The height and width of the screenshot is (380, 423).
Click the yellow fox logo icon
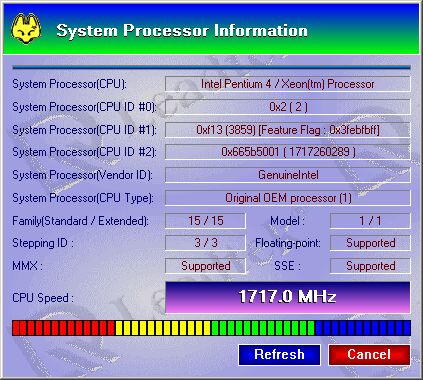pos(26,29)
